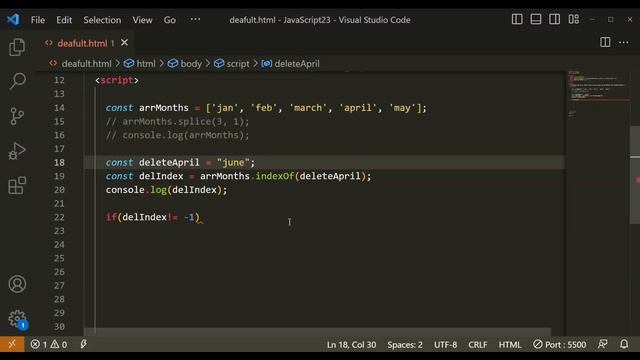
Task: Open the Explorer view in activity bar
Action: pyautogui.click(x=17, y=47)
